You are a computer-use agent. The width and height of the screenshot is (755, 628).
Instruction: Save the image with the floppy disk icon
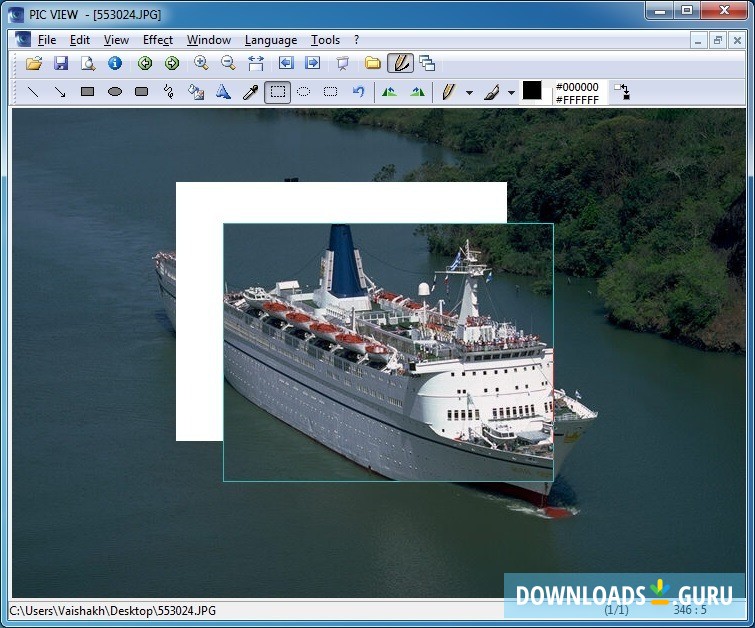(x=61, y=63)
